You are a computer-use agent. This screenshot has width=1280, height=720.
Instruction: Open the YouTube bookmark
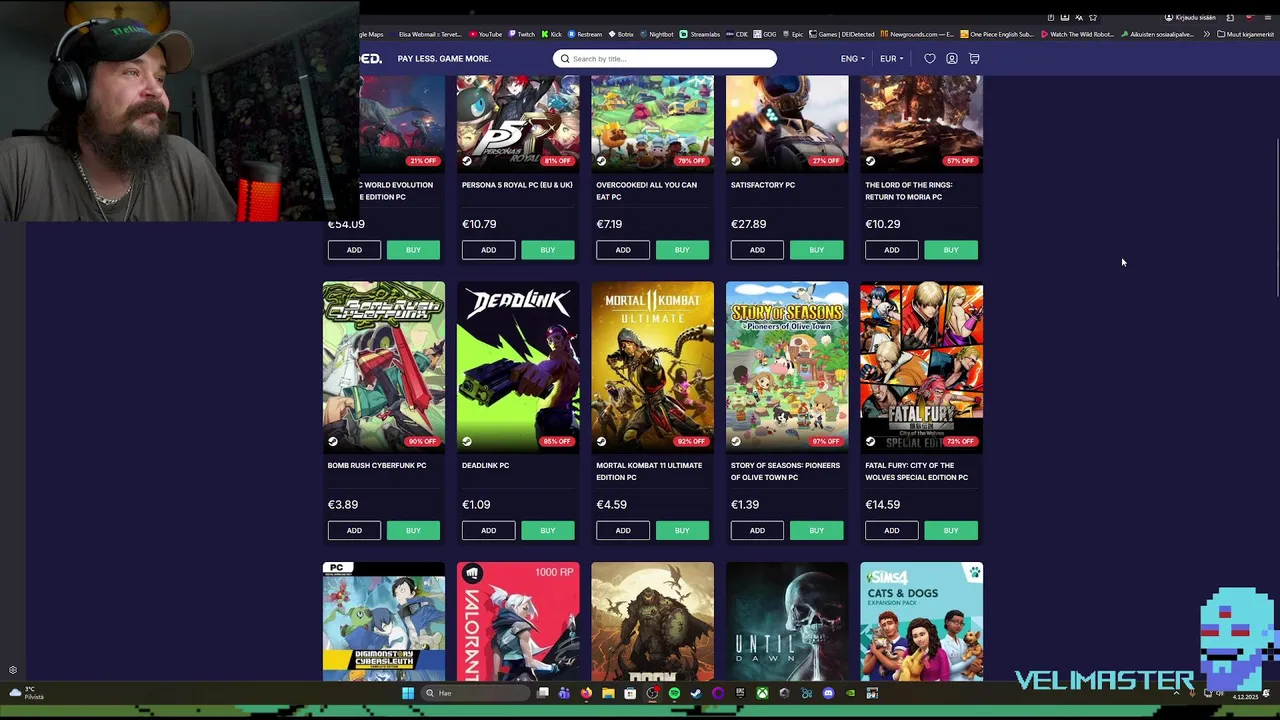tap(486, 34)
